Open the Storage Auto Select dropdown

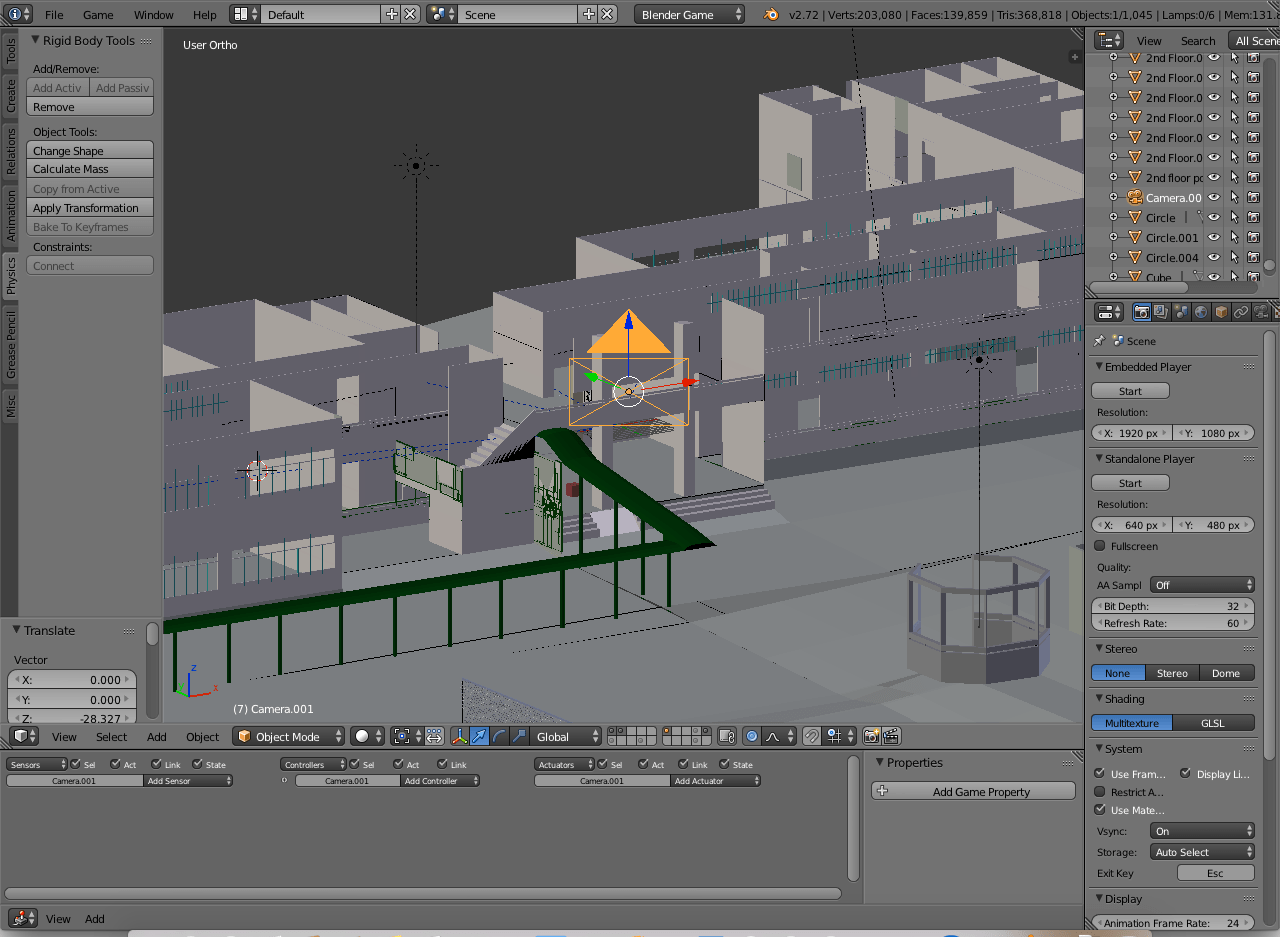click(x=1202, y=852)
